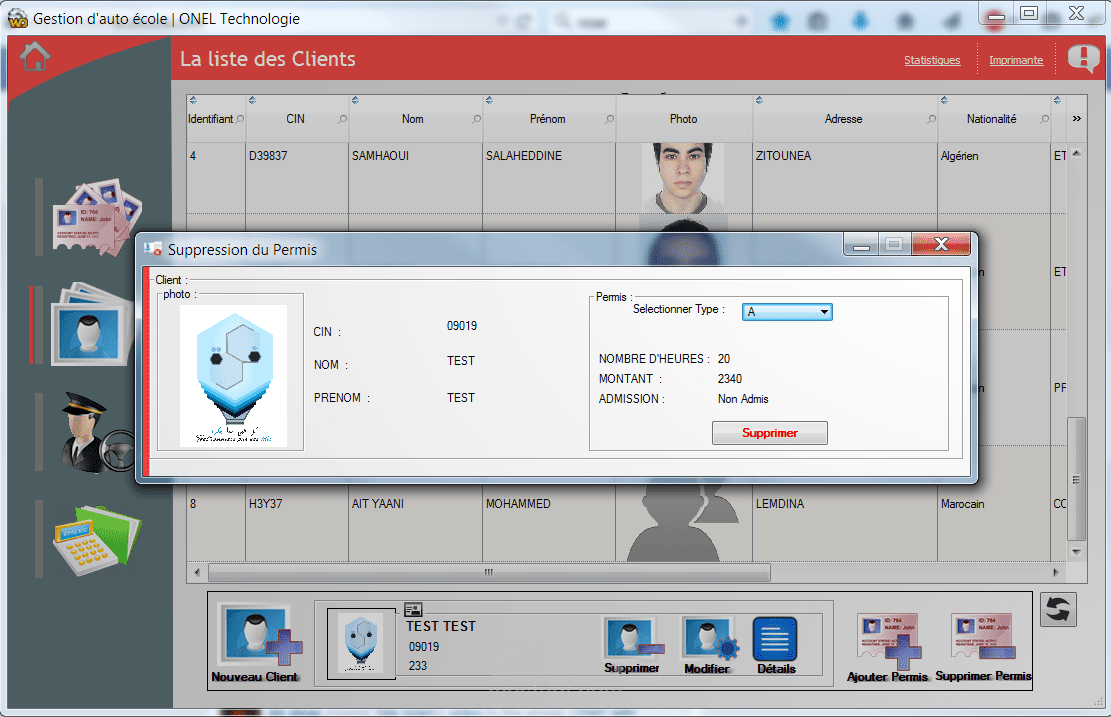Open the permits cards sidebar icon
Screen dimensions: 1111x717
coord(96,217)
